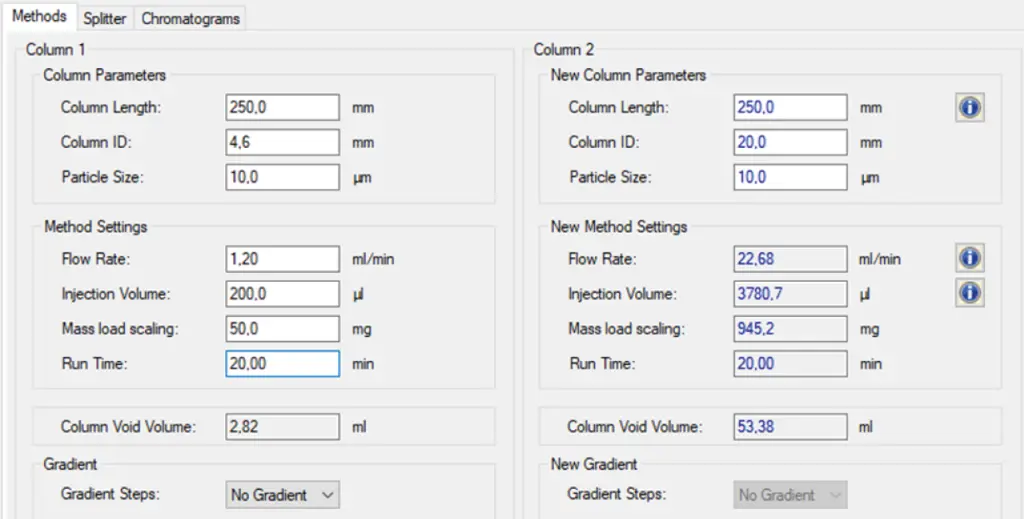This screenshot has width=1024, height=519.
Task: Click Column 2 Injection Volume value 3780,7
Action: pos(790,294)
